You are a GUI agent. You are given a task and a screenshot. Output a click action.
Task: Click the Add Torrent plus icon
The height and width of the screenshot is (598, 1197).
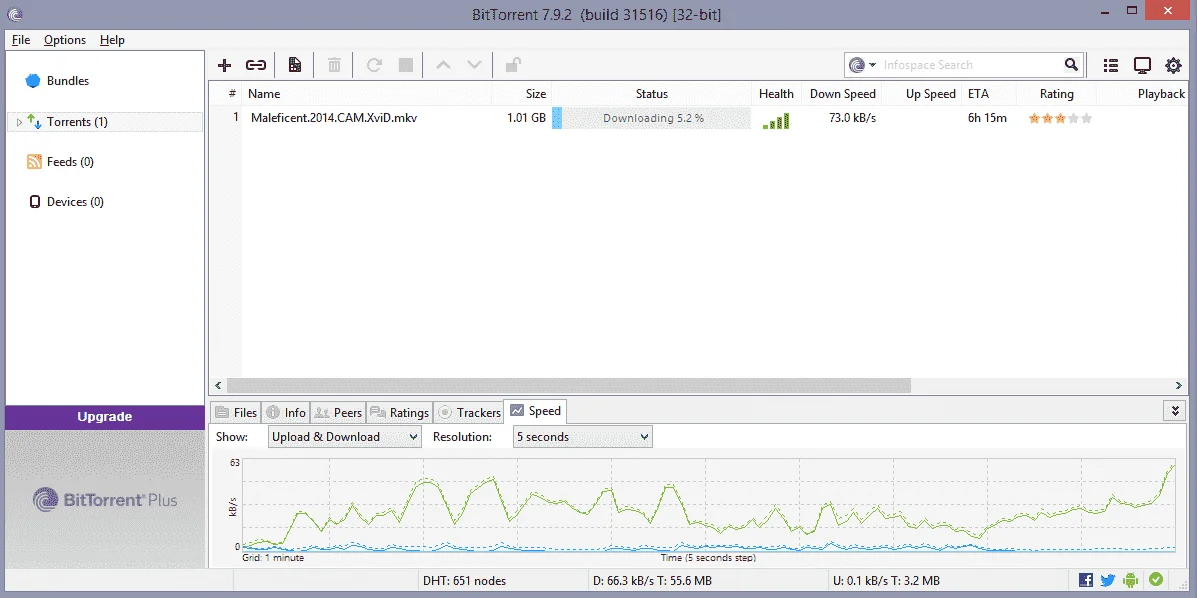[x=224, y=65]
